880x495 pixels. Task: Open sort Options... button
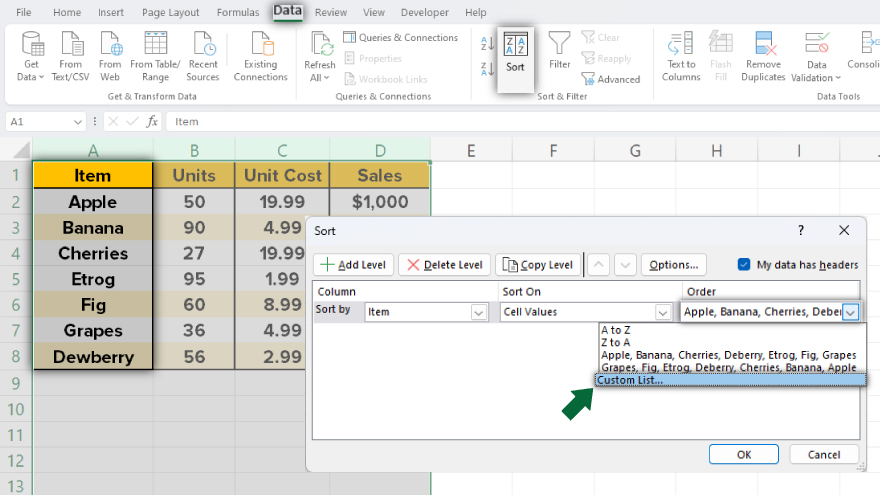tap(673, 265)
